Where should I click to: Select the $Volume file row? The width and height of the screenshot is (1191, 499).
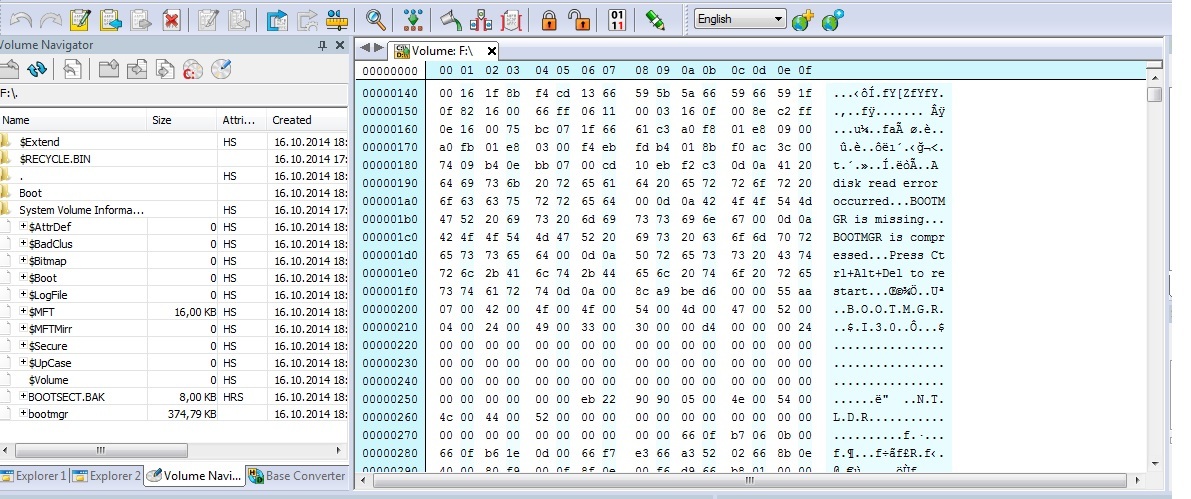[175, 380]
